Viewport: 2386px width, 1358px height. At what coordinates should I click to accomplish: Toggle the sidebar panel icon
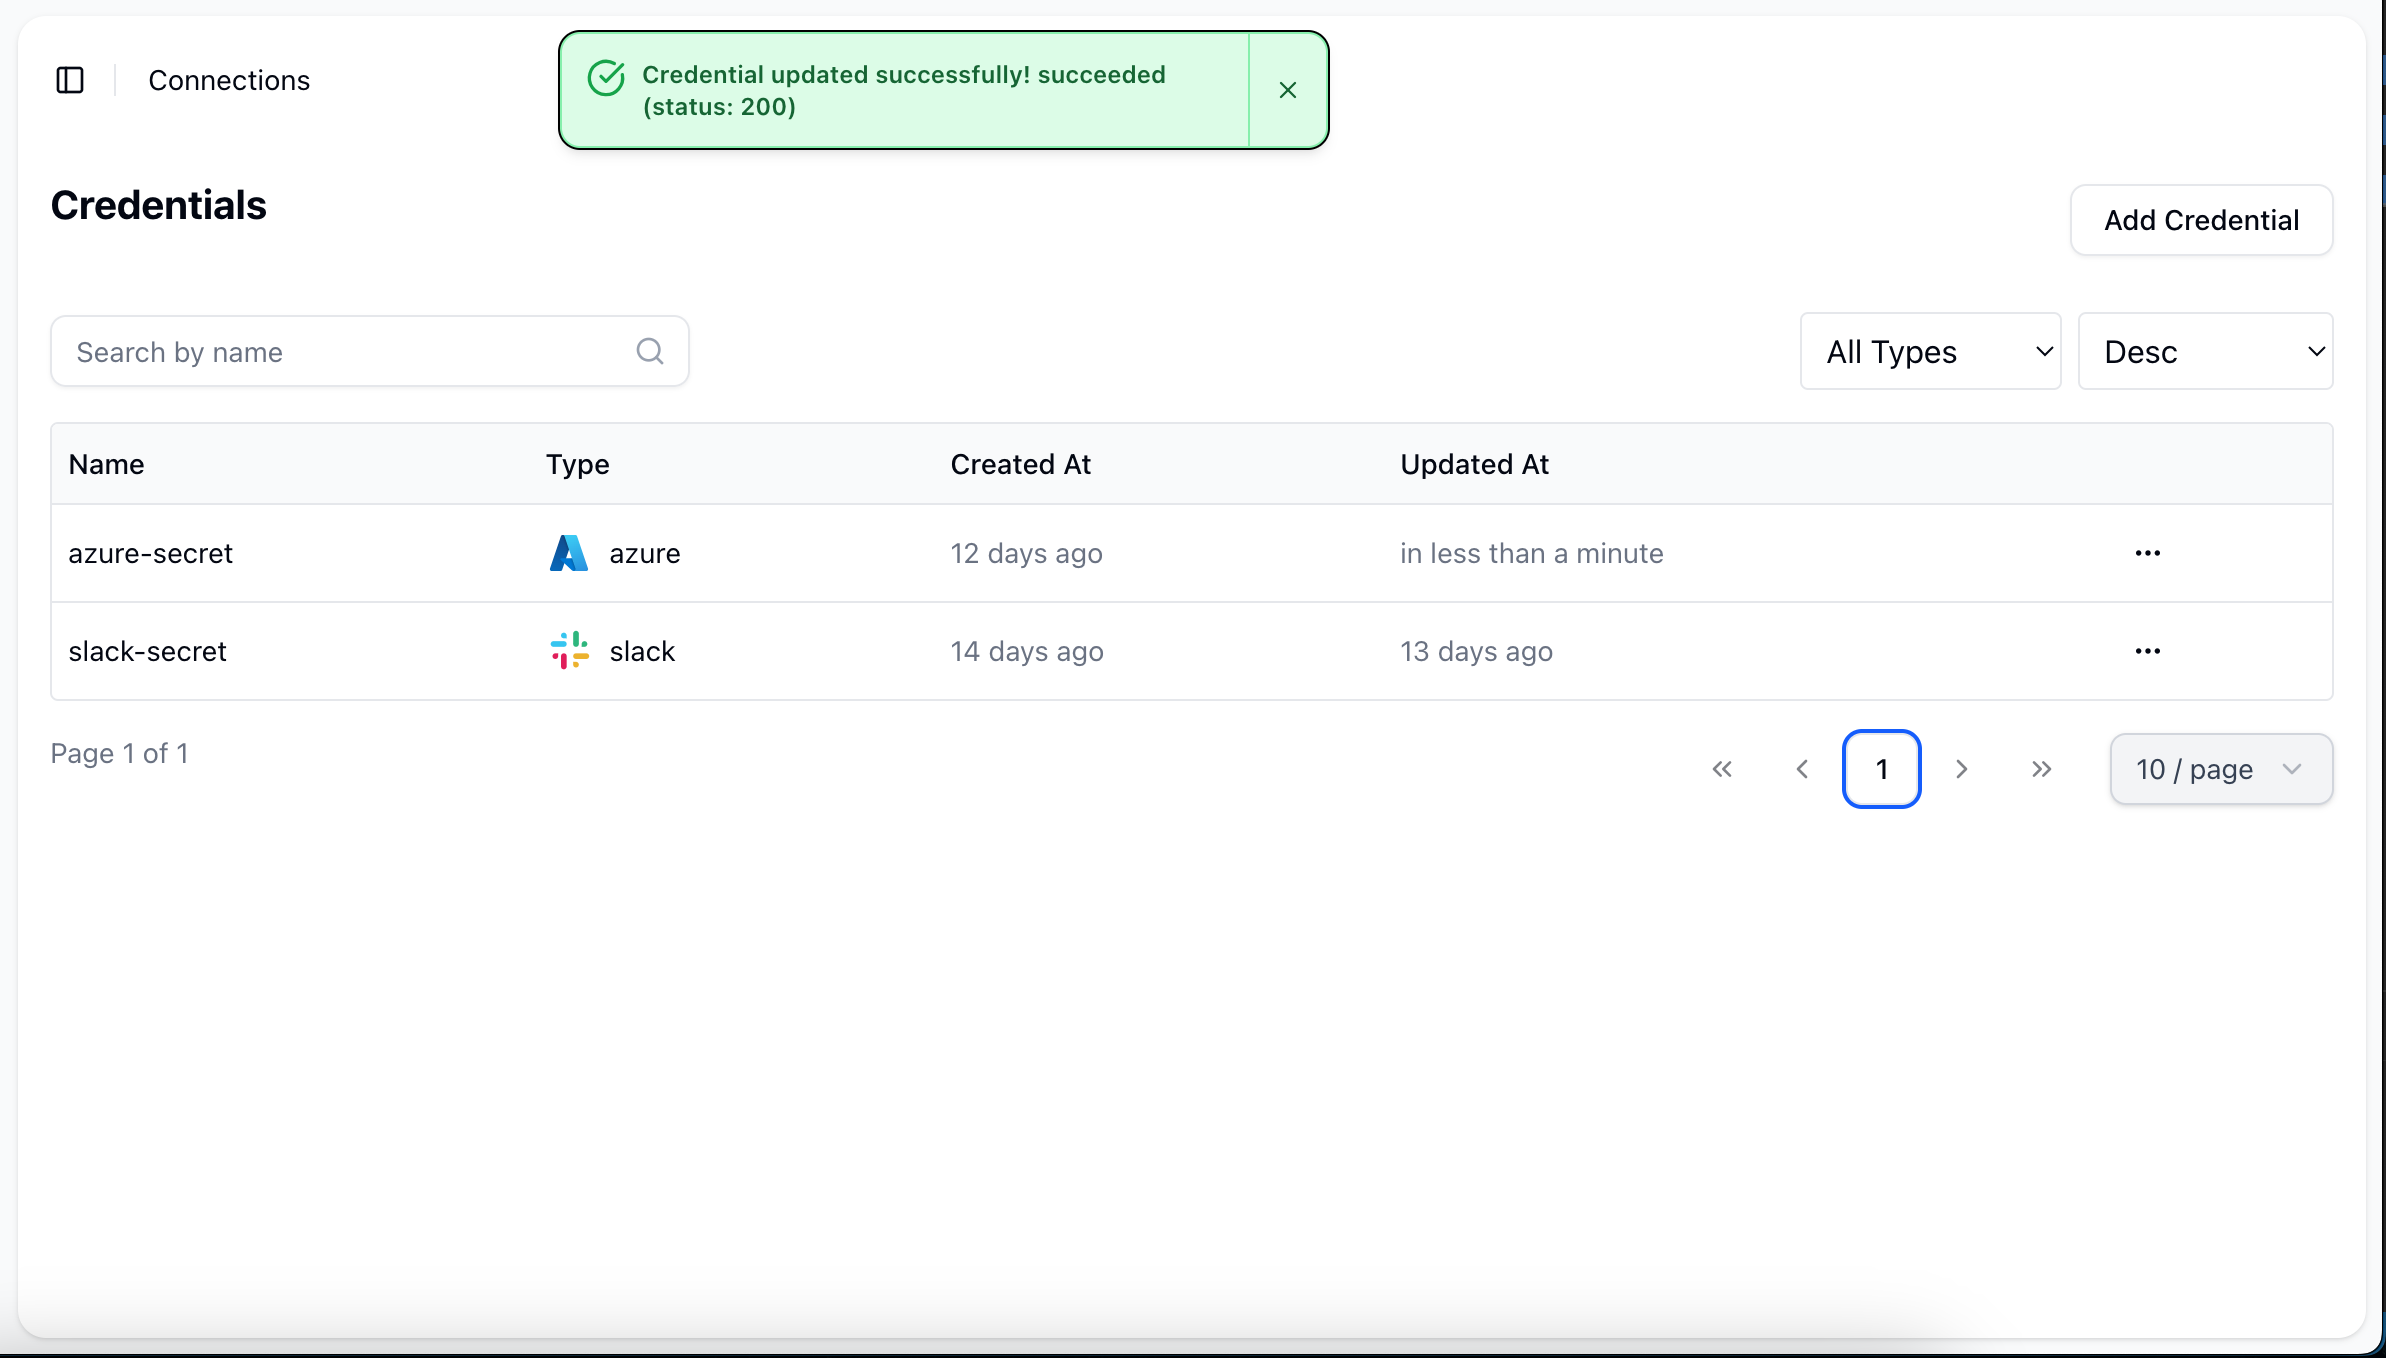70,80
